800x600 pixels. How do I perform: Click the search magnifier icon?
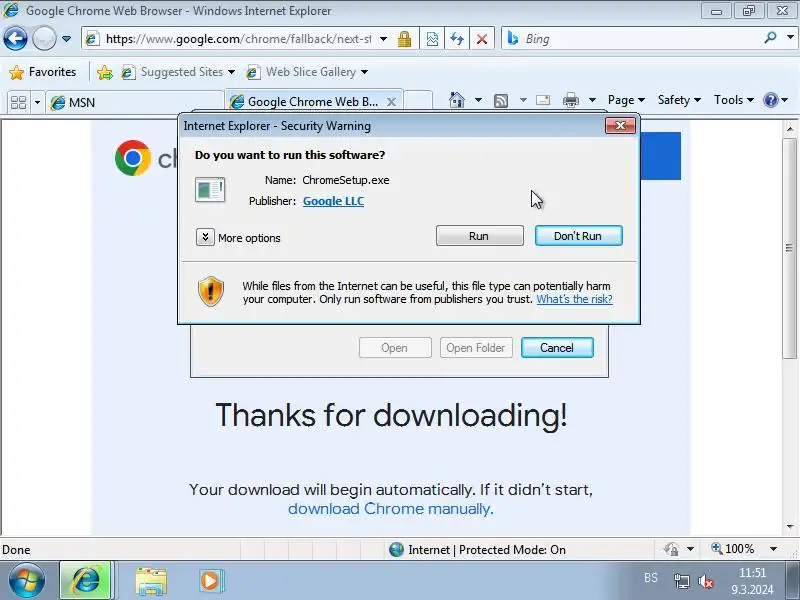(x=770, y=37)
